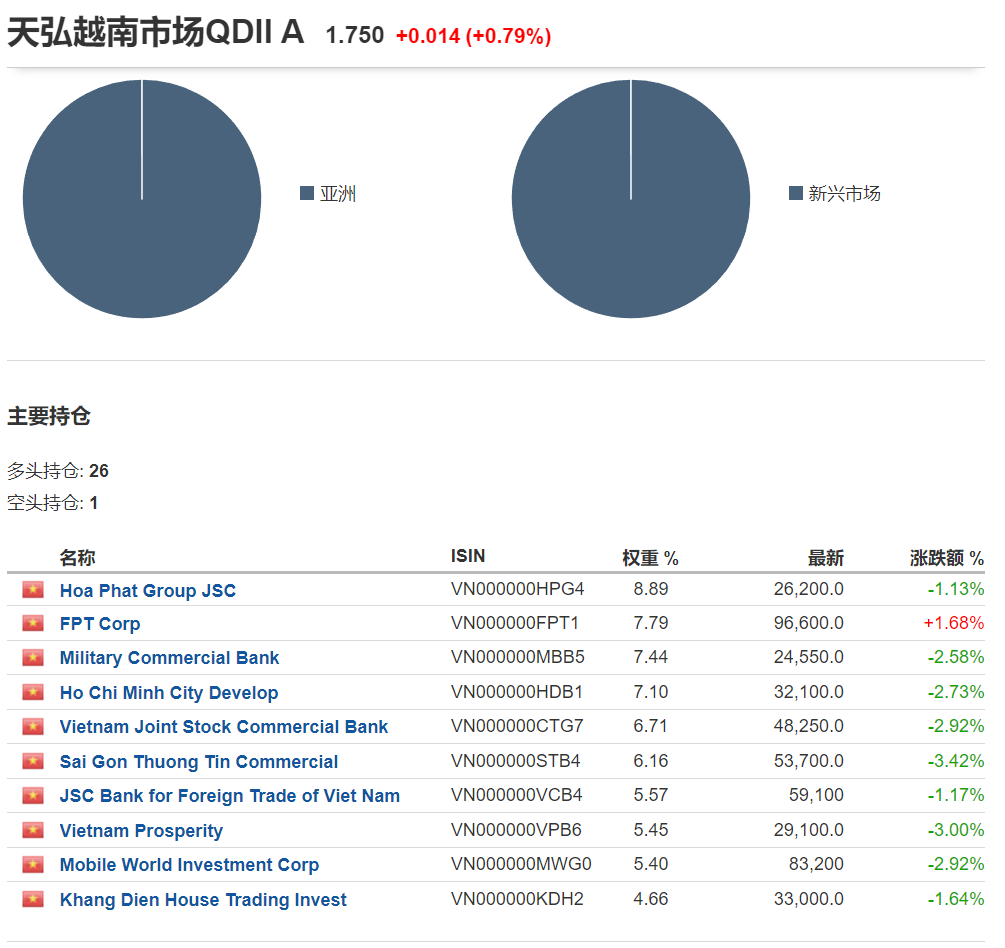The height and width of the screenshot is (948, 1005).
Task: Select ISIN code VN000000MWG0
Action: point(522,864)
